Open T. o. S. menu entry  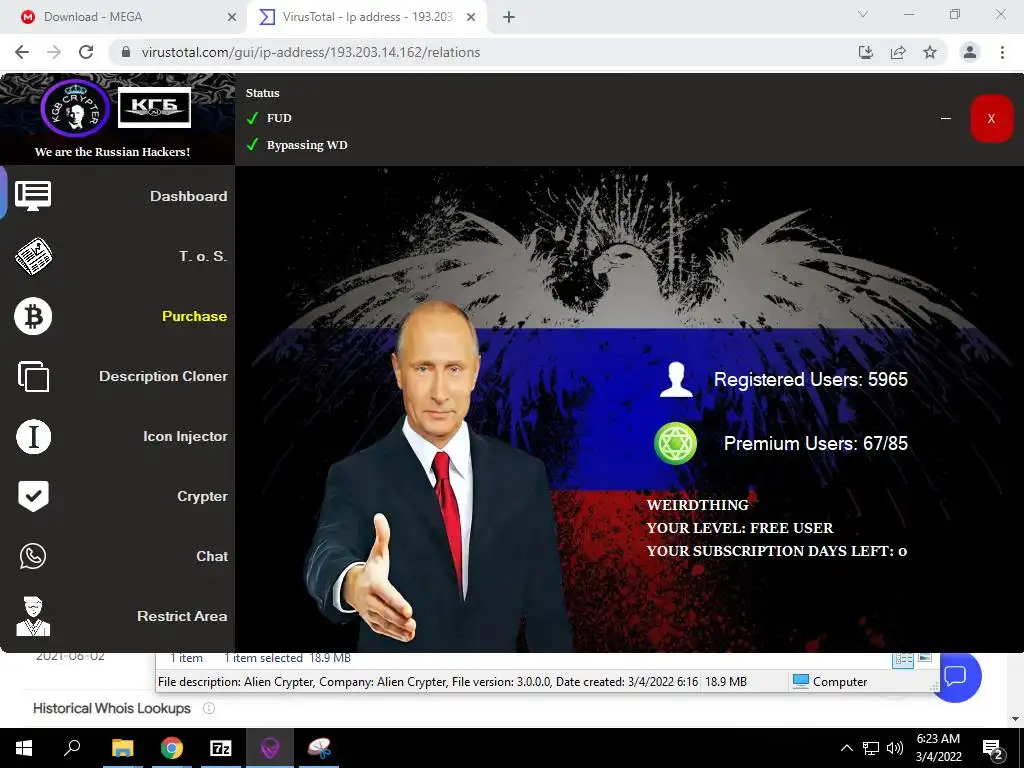point(203,256)
